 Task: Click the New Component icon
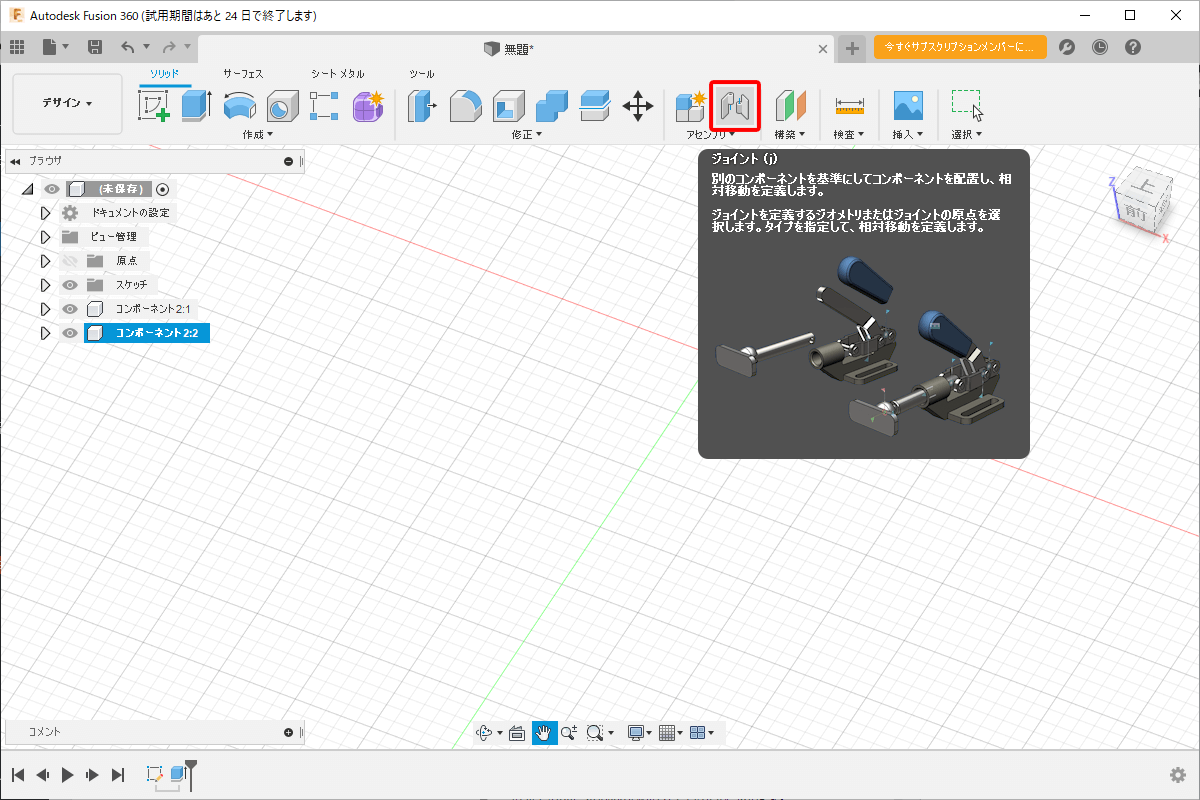click(x=691, y=105)
